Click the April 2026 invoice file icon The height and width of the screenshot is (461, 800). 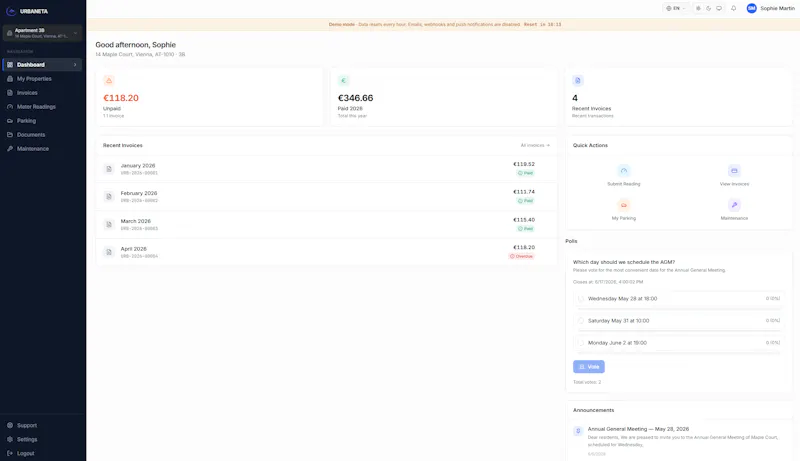pyautogui.click(x=109, y=252)
